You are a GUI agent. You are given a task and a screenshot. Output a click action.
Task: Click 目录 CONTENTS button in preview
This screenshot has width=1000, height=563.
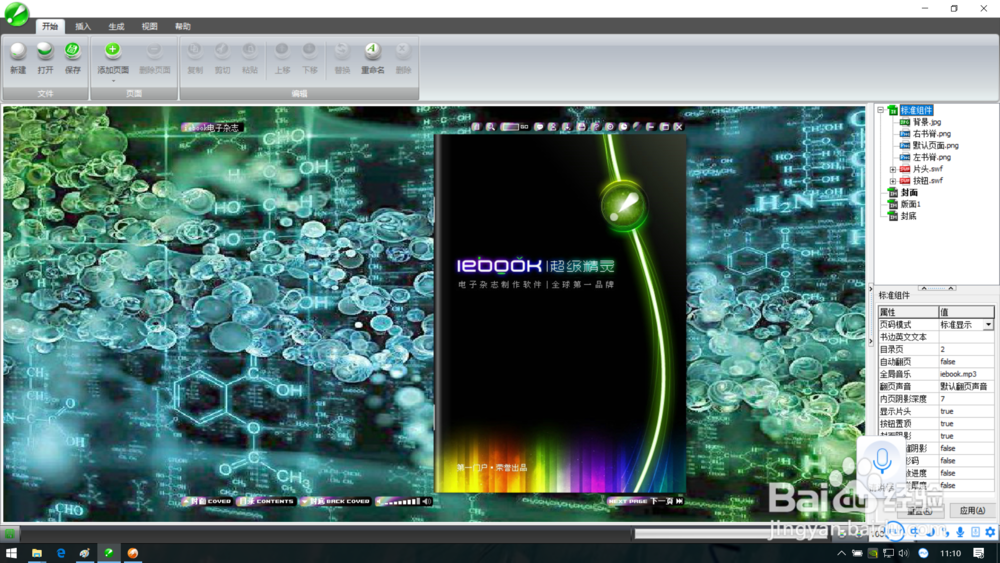pyautogui.click(x=266, y=501)
